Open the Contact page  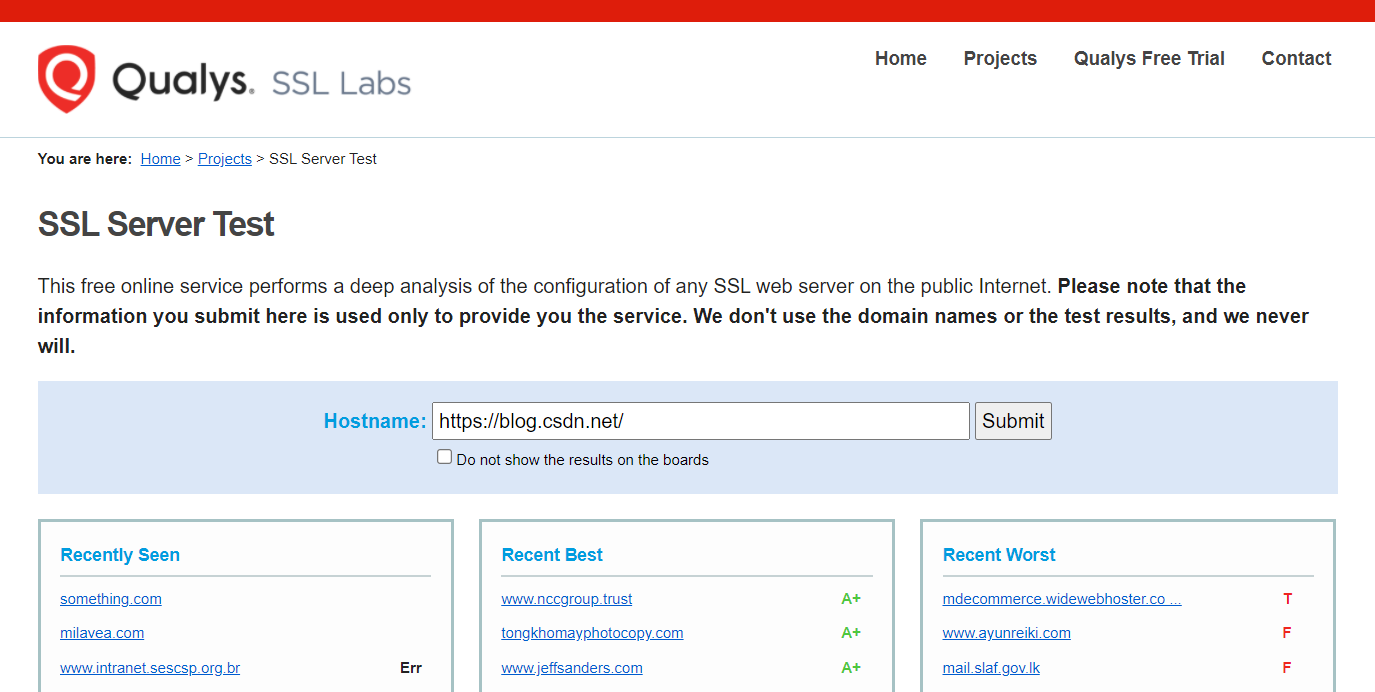click(x=1295, y=58)
